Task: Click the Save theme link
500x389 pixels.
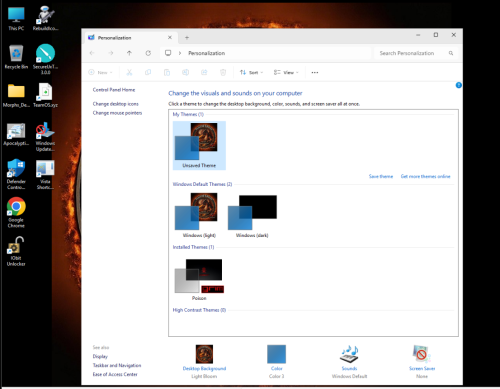Action: [x=381, y=176]
